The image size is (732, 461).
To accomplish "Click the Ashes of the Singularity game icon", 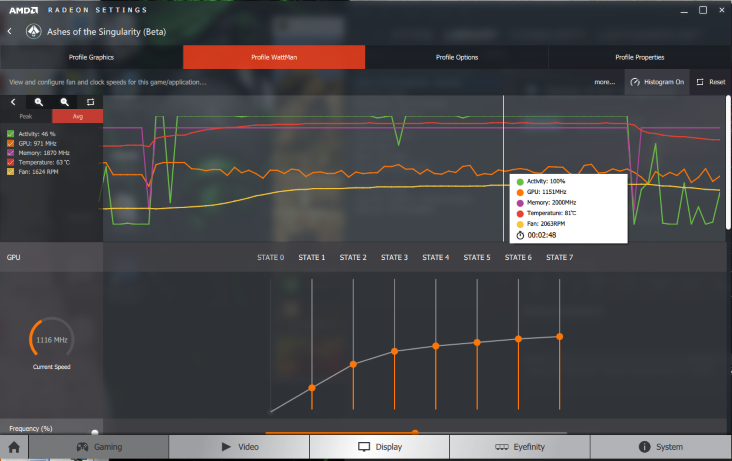I will click(33, 31).
